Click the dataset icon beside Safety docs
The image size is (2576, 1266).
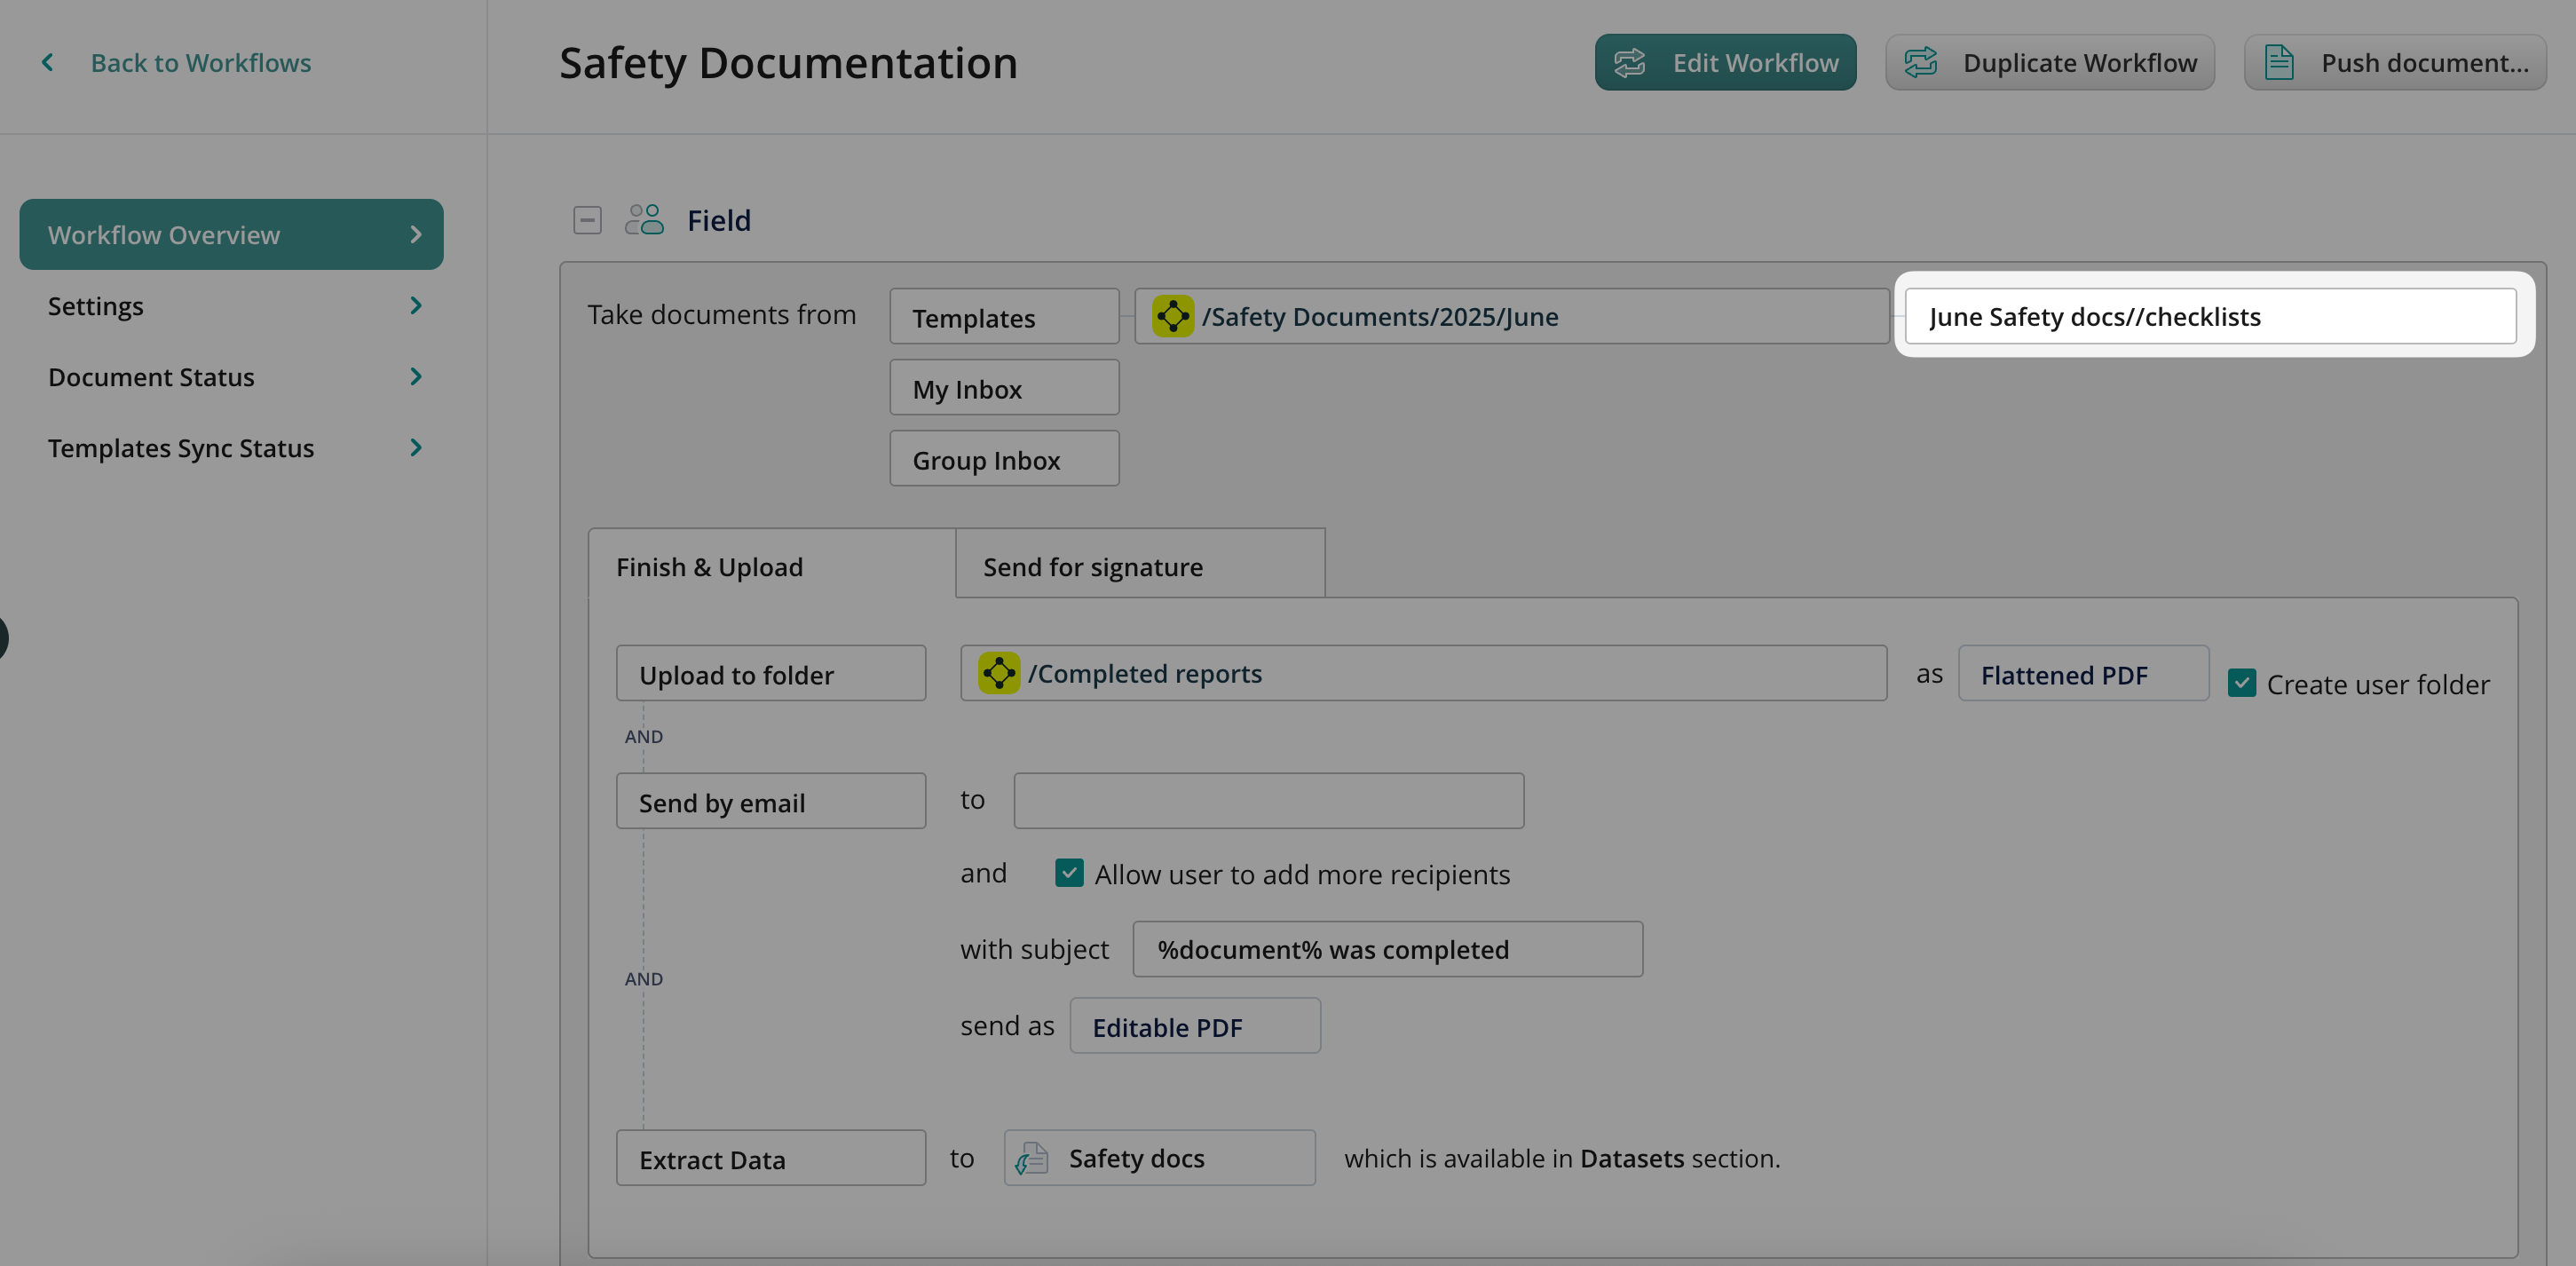[x=1031, y=1158]
